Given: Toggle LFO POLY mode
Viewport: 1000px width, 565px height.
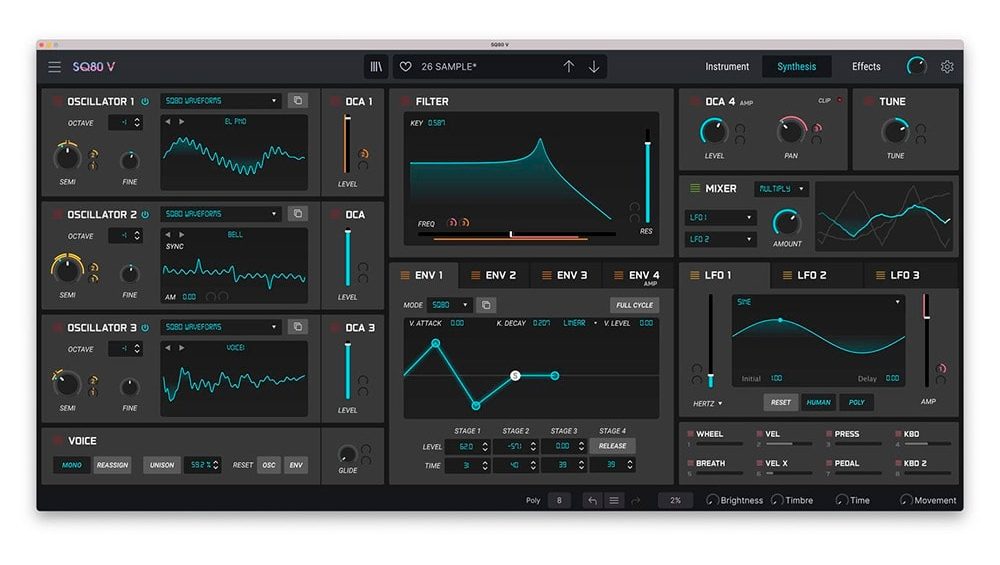Looking at the screenshot, I should (857, 402).
